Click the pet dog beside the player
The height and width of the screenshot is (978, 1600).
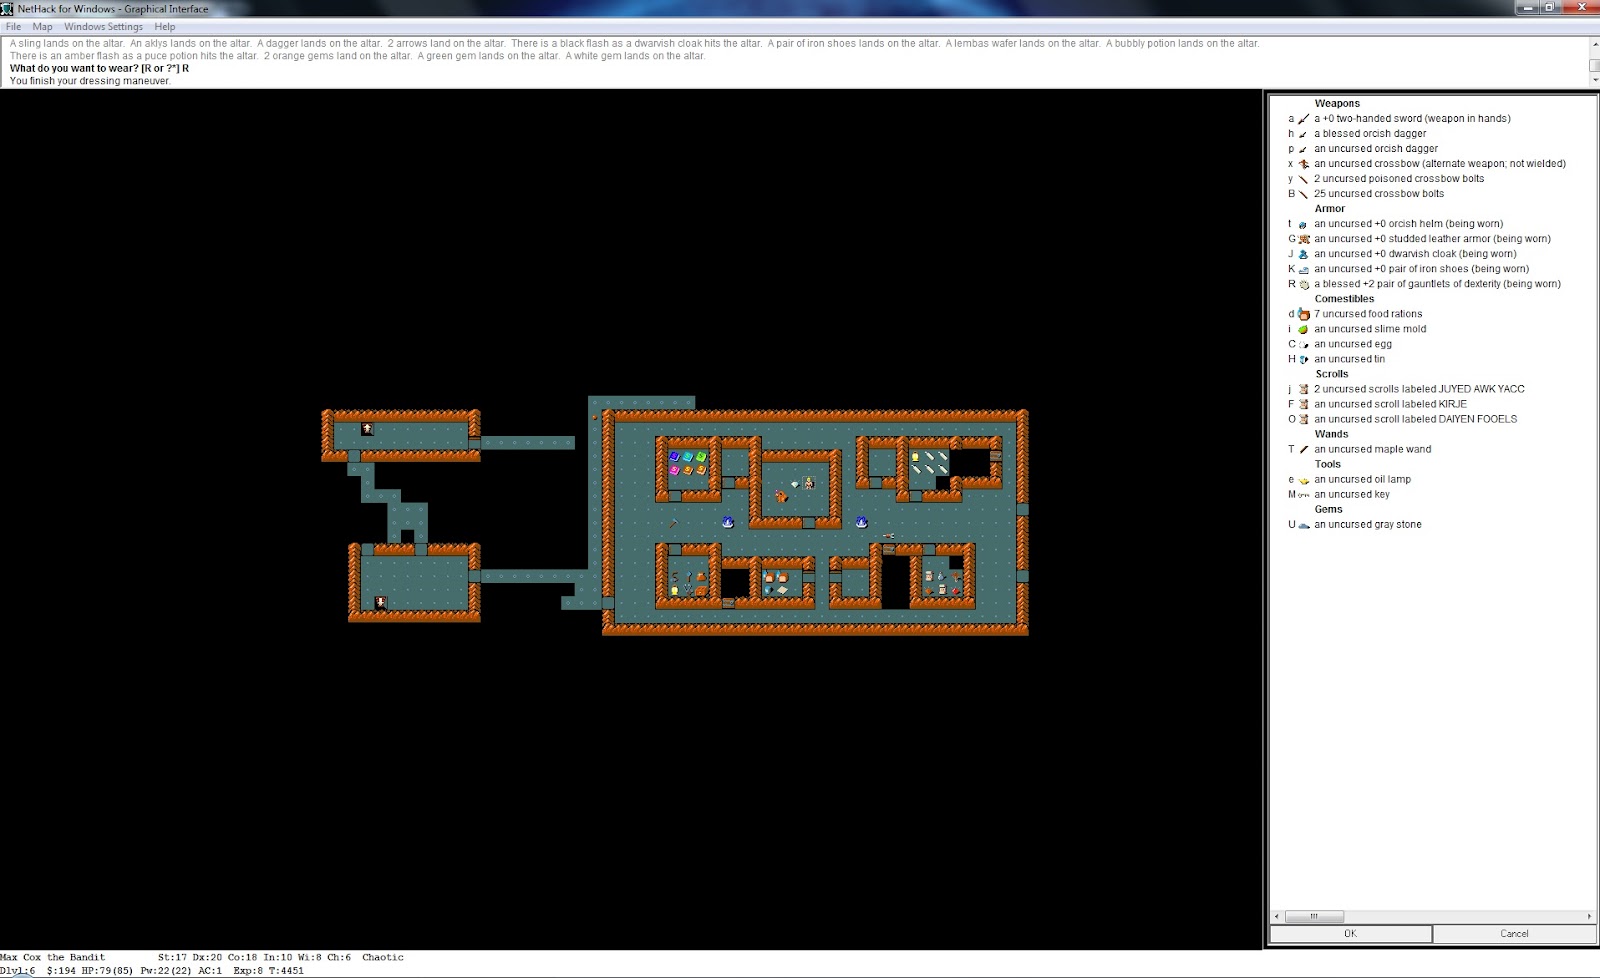click(781, 496)
